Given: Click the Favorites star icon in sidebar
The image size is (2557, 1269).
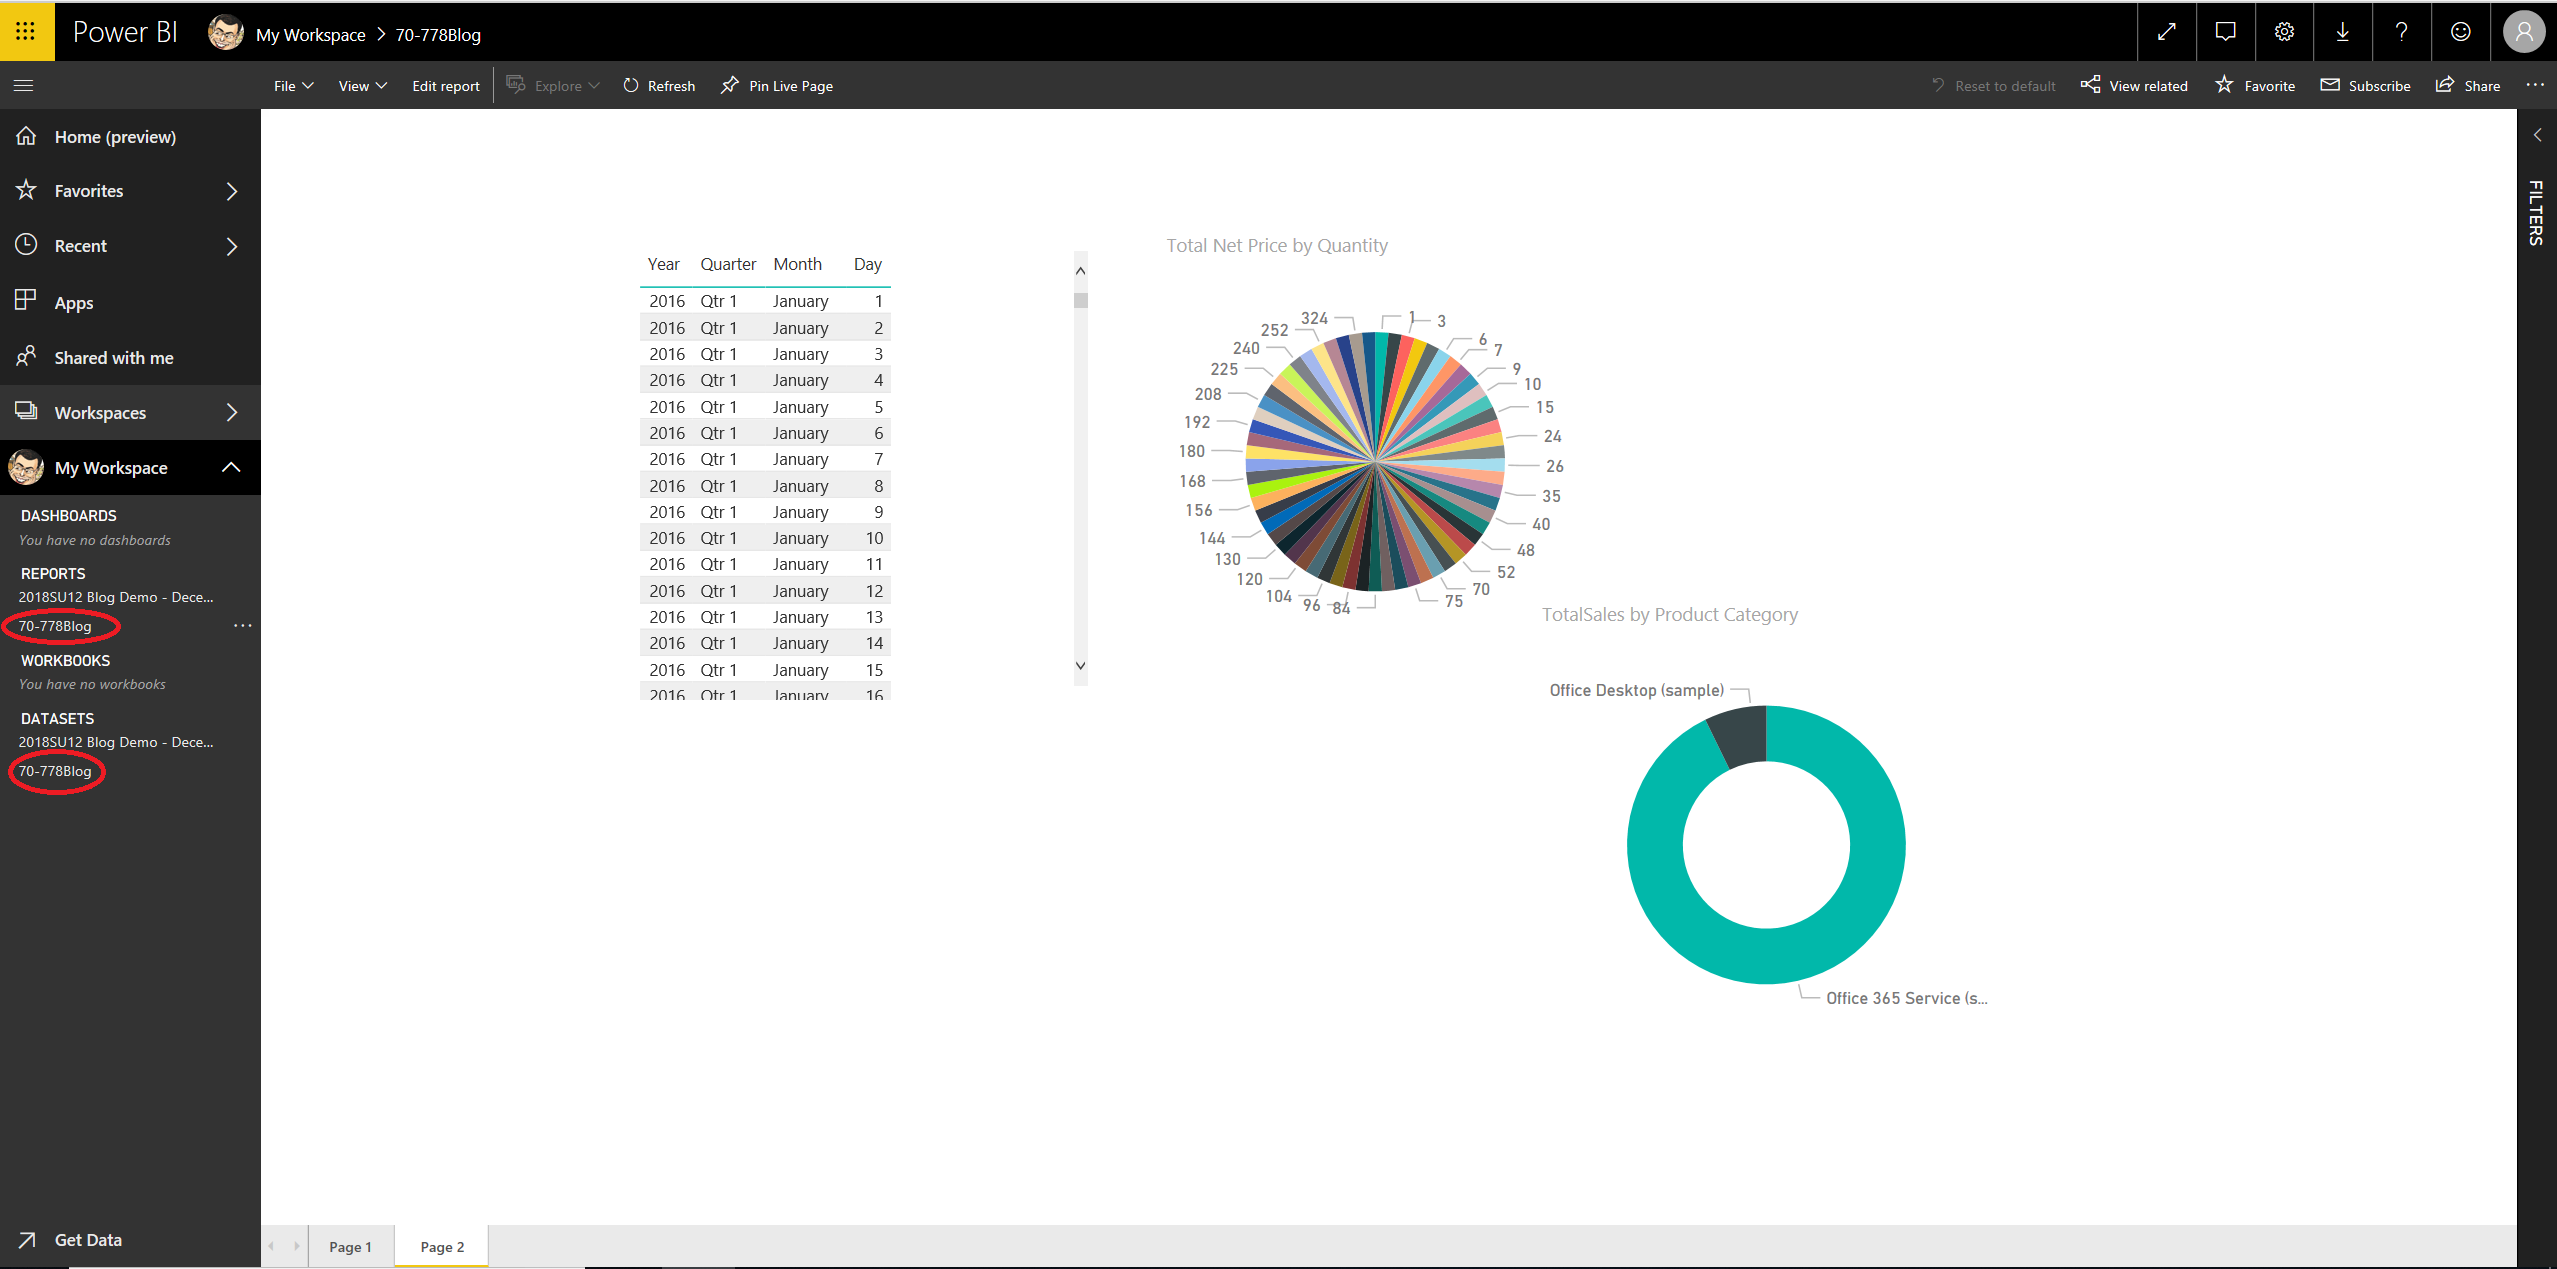Looking at the screenshot, I should click(26, 189).
